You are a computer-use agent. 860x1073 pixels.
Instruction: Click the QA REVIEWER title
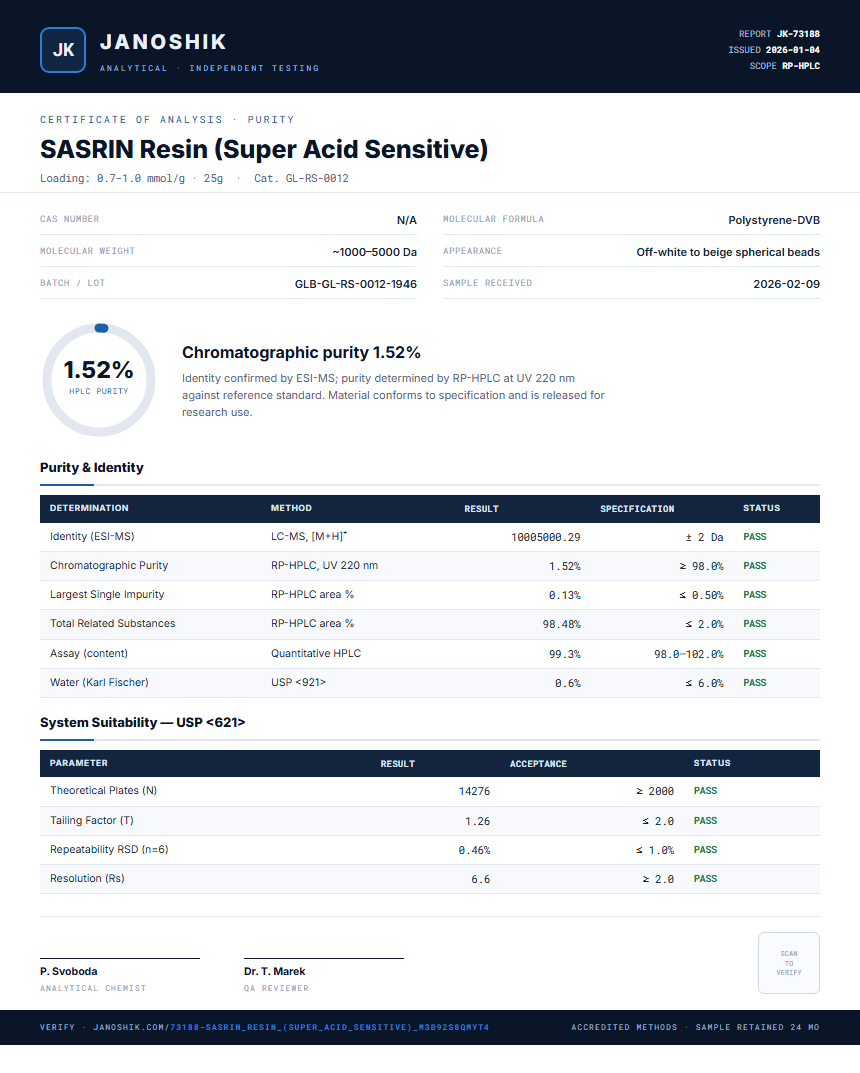(x=276, y=988)
